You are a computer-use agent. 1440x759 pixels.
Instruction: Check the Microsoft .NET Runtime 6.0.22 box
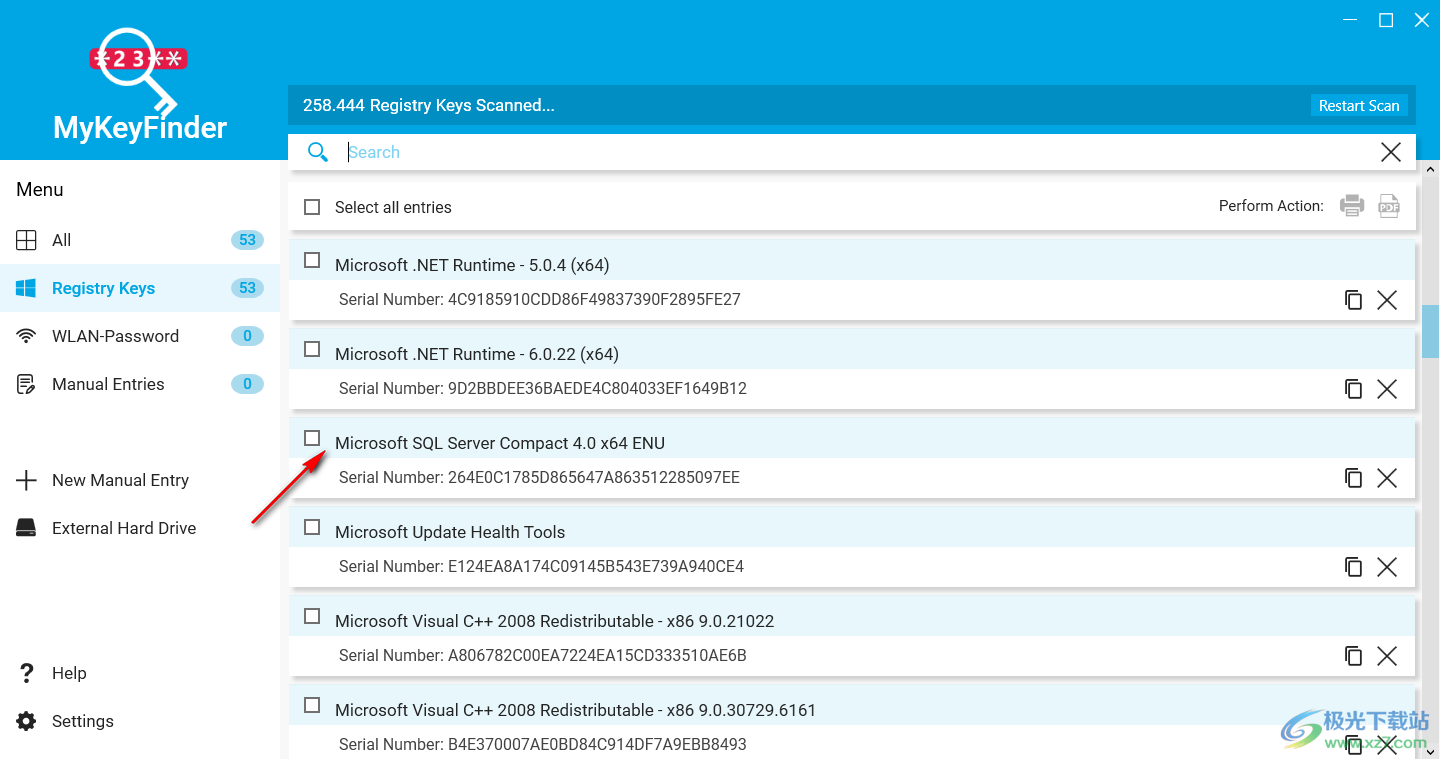coord(312,349)
